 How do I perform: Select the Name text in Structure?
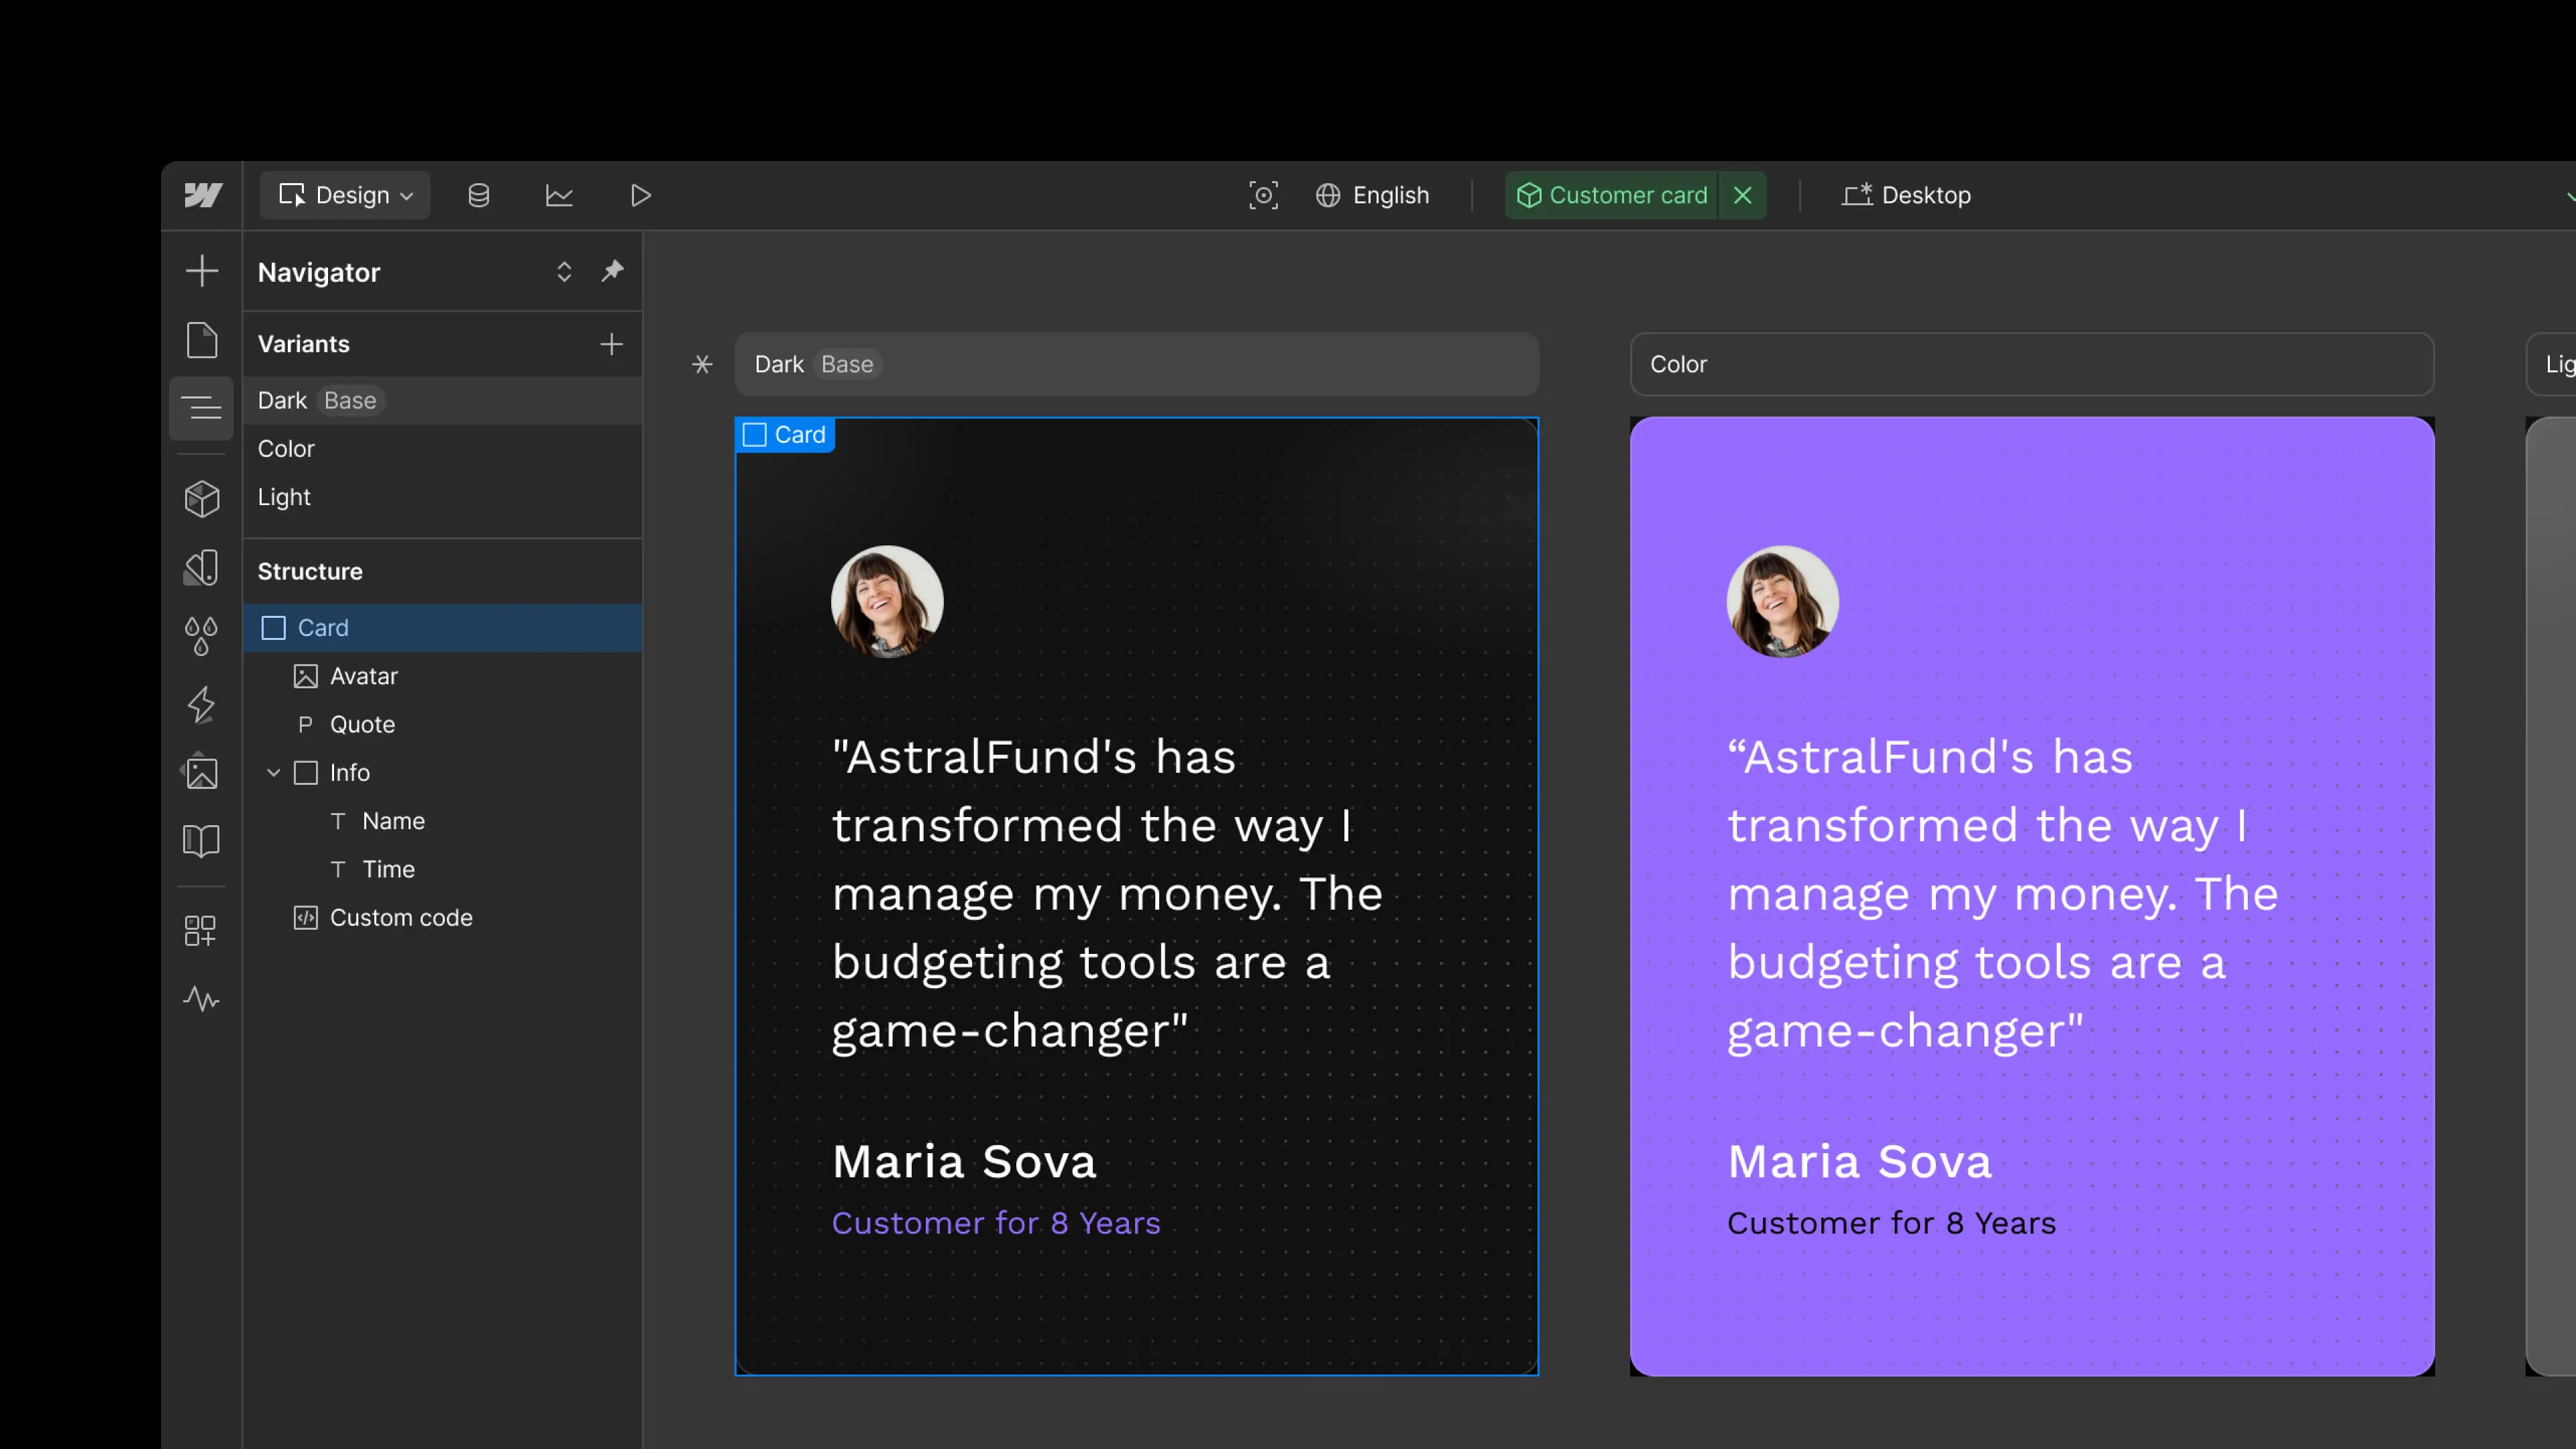coord(443,821)
